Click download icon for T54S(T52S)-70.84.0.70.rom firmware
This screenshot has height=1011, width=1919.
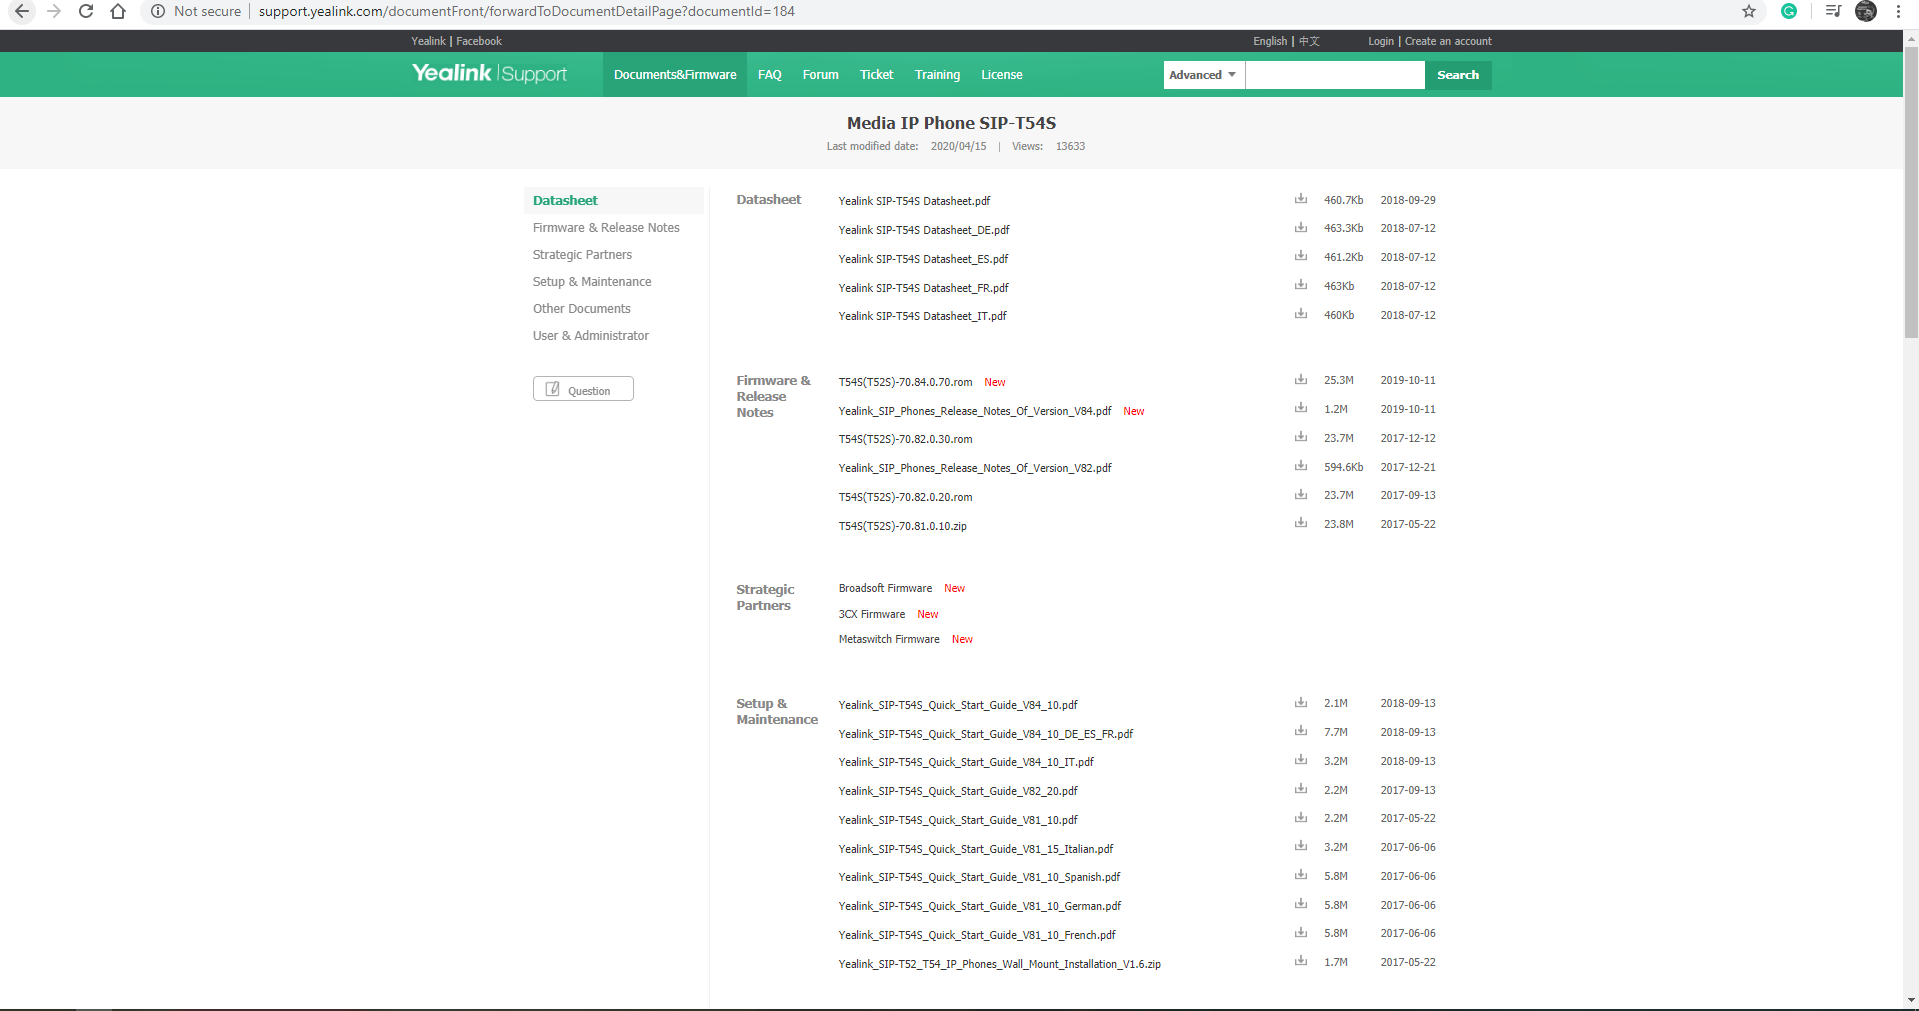(1300, 380)
